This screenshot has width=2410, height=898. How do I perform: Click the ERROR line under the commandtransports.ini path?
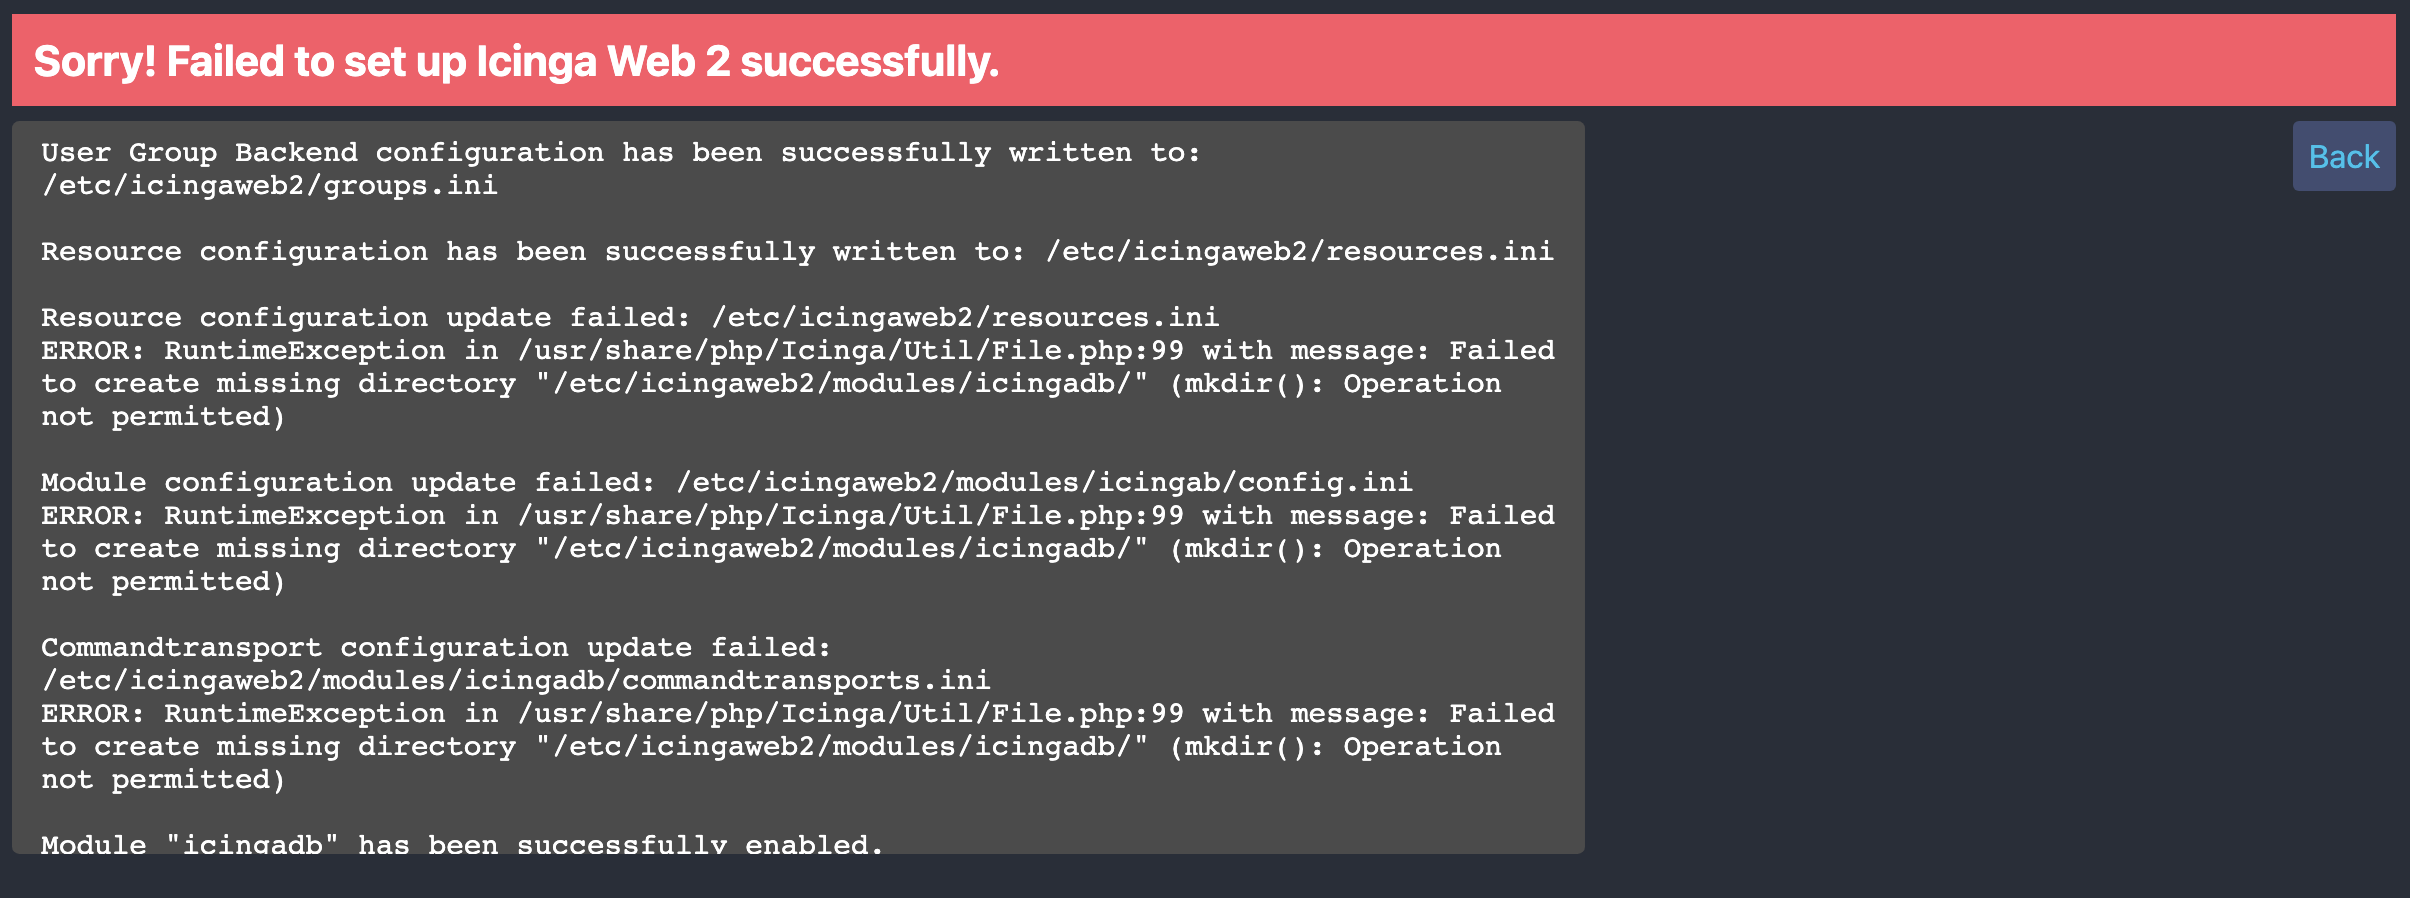(797, 714)
